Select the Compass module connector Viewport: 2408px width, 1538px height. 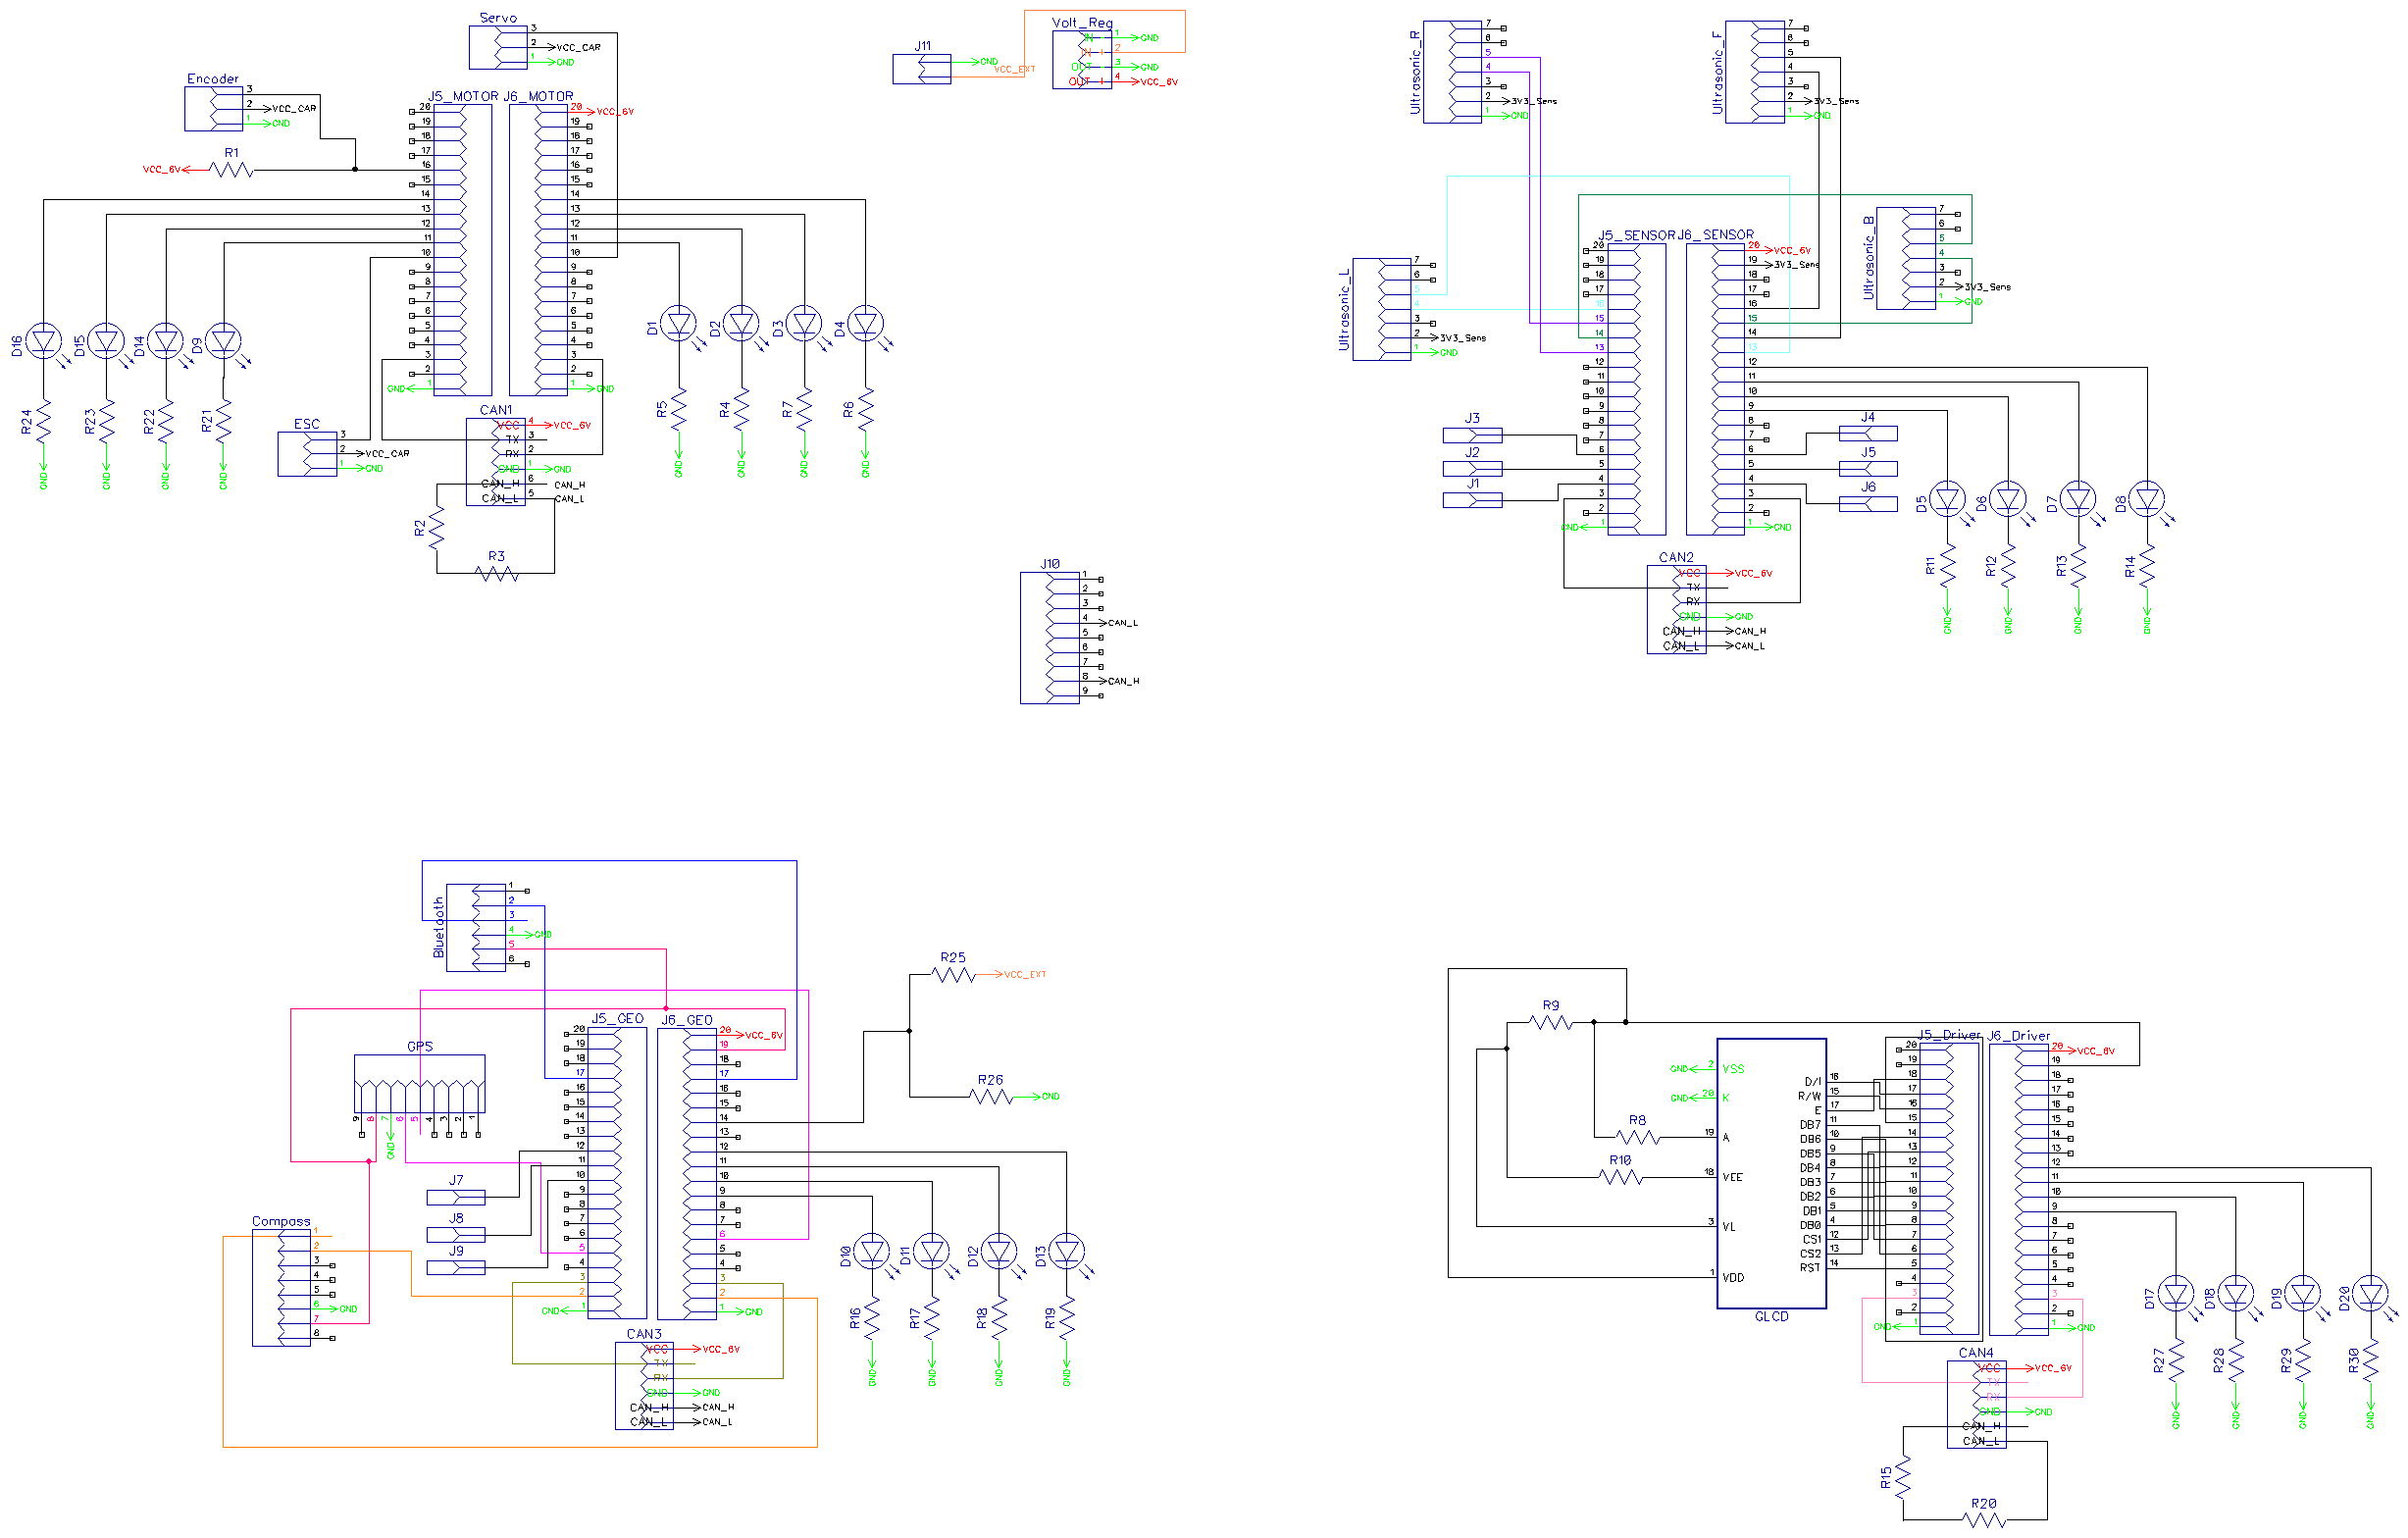pyautogui.click(x=281, y=1288)
